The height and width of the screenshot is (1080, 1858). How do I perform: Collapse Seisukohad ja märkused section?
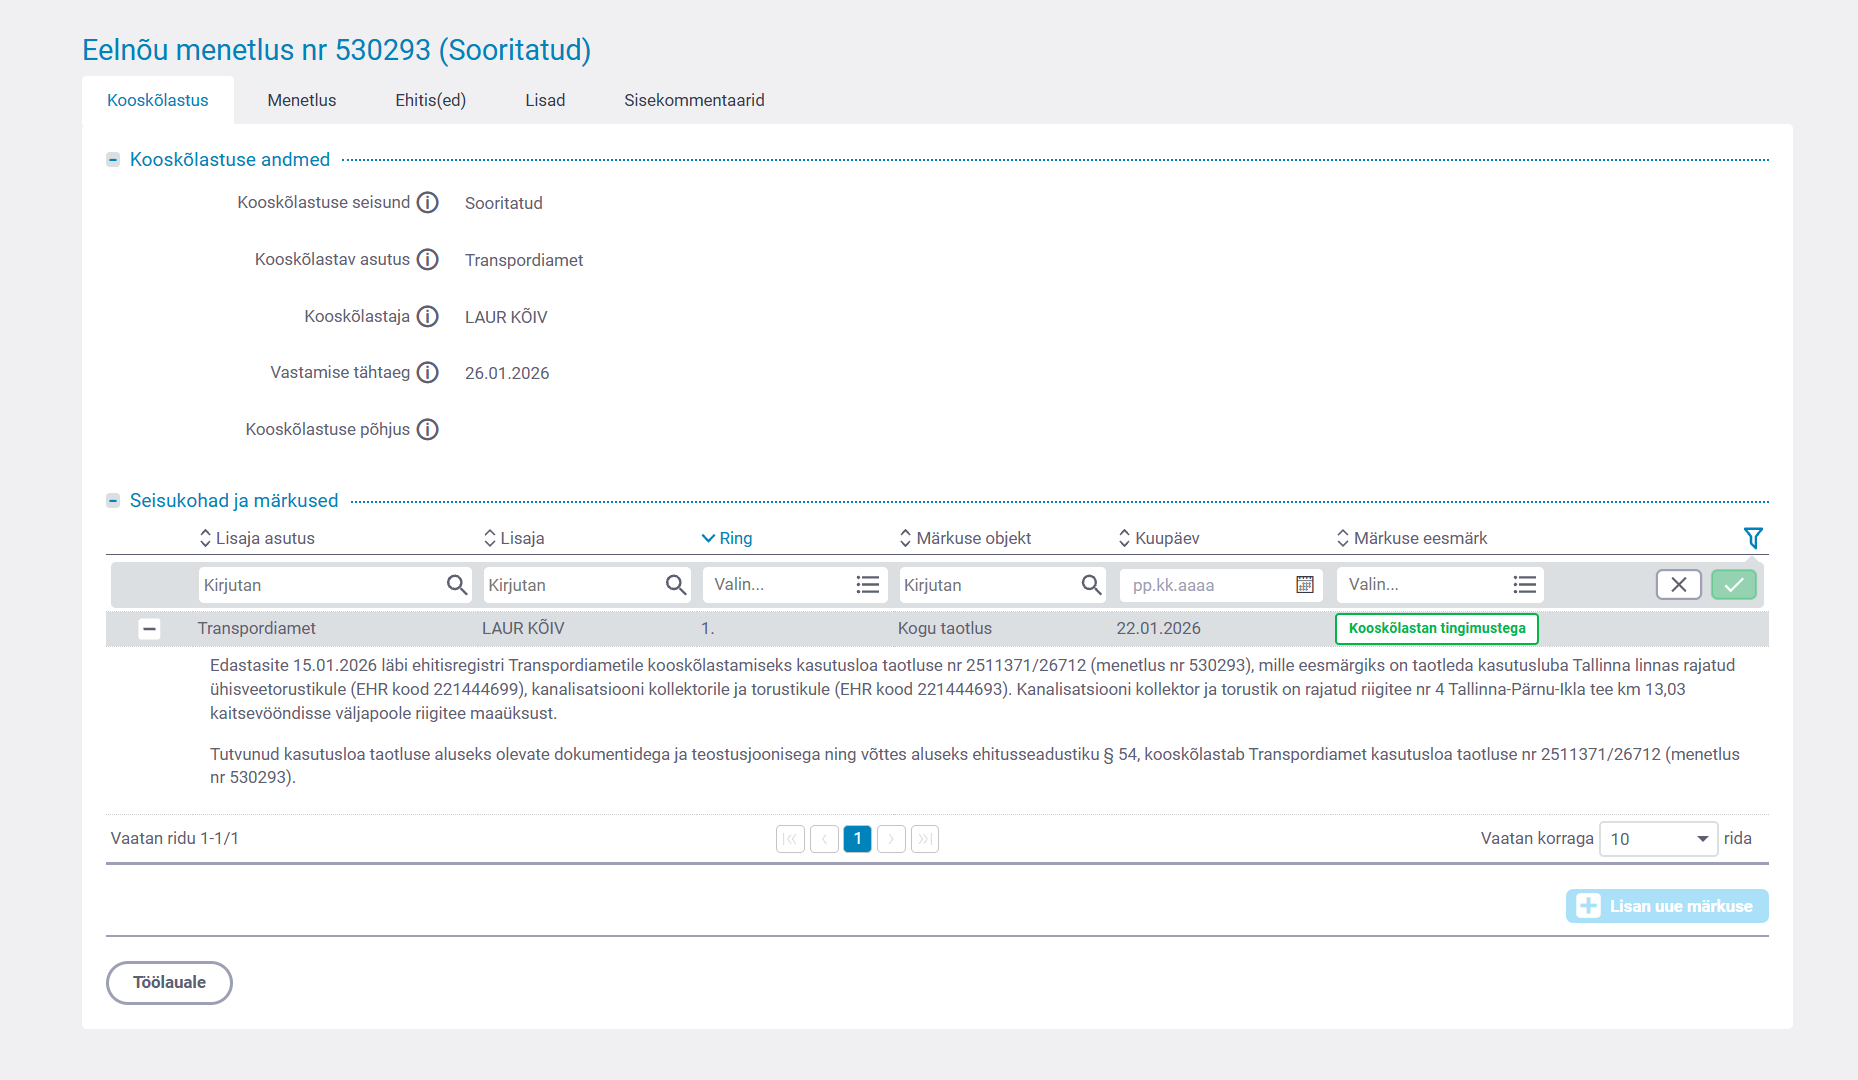pos(113,501)
